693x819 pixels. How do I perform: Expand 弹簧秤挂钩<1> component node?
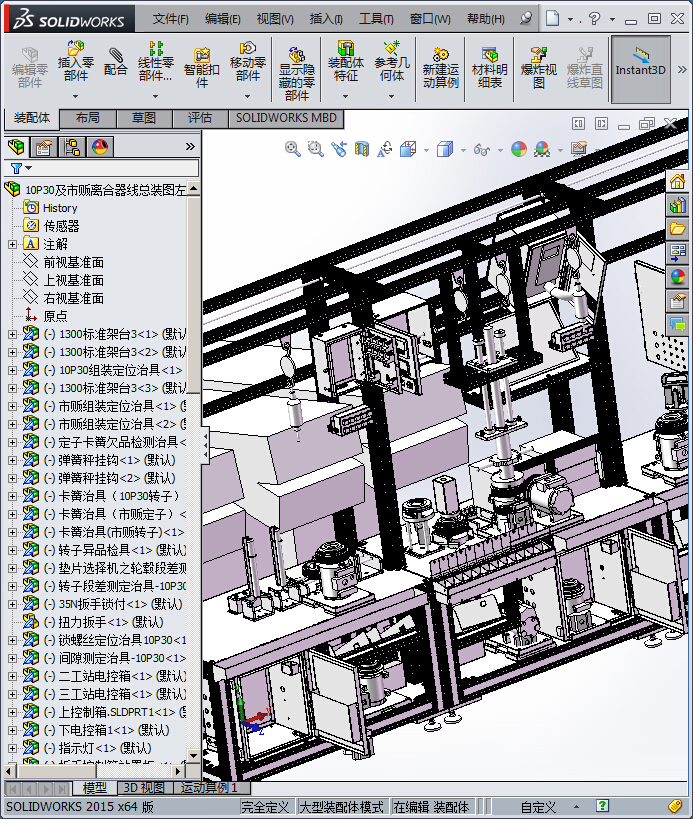click(x=12, y=460)
